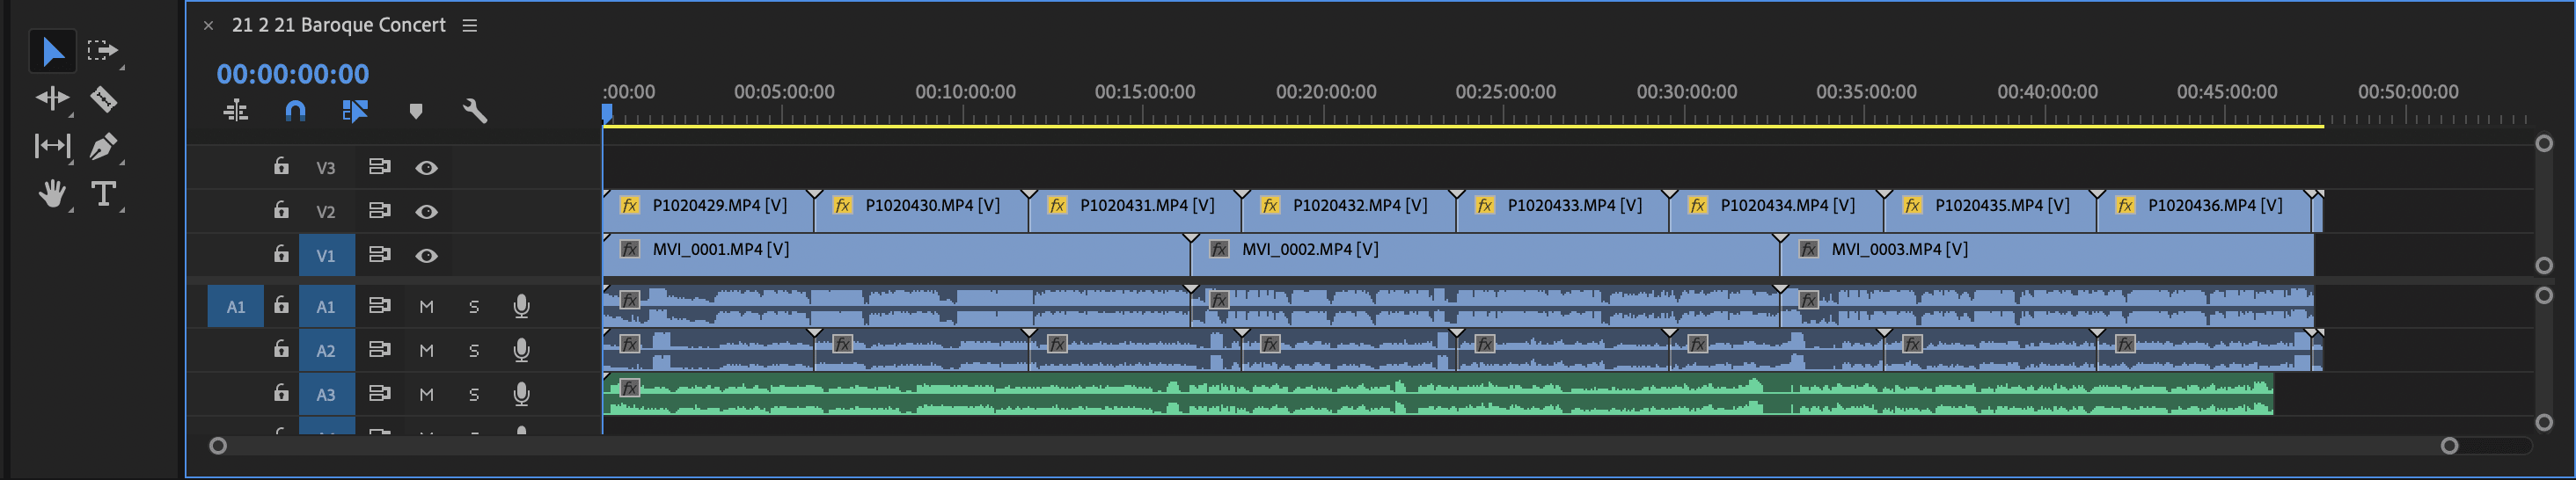Viewport: 2576px width, 480px height.
Task: Select the Ripple Edit tool
Action: [52, 98]
